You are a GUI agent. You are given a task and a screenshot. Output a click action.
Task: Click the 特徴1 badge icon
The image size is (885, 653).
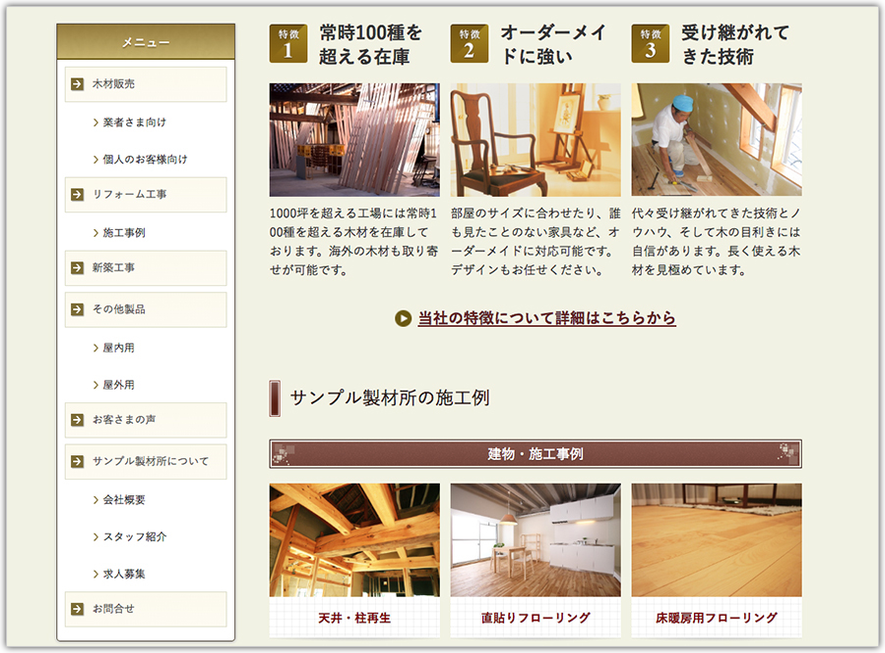click(288, 44)
